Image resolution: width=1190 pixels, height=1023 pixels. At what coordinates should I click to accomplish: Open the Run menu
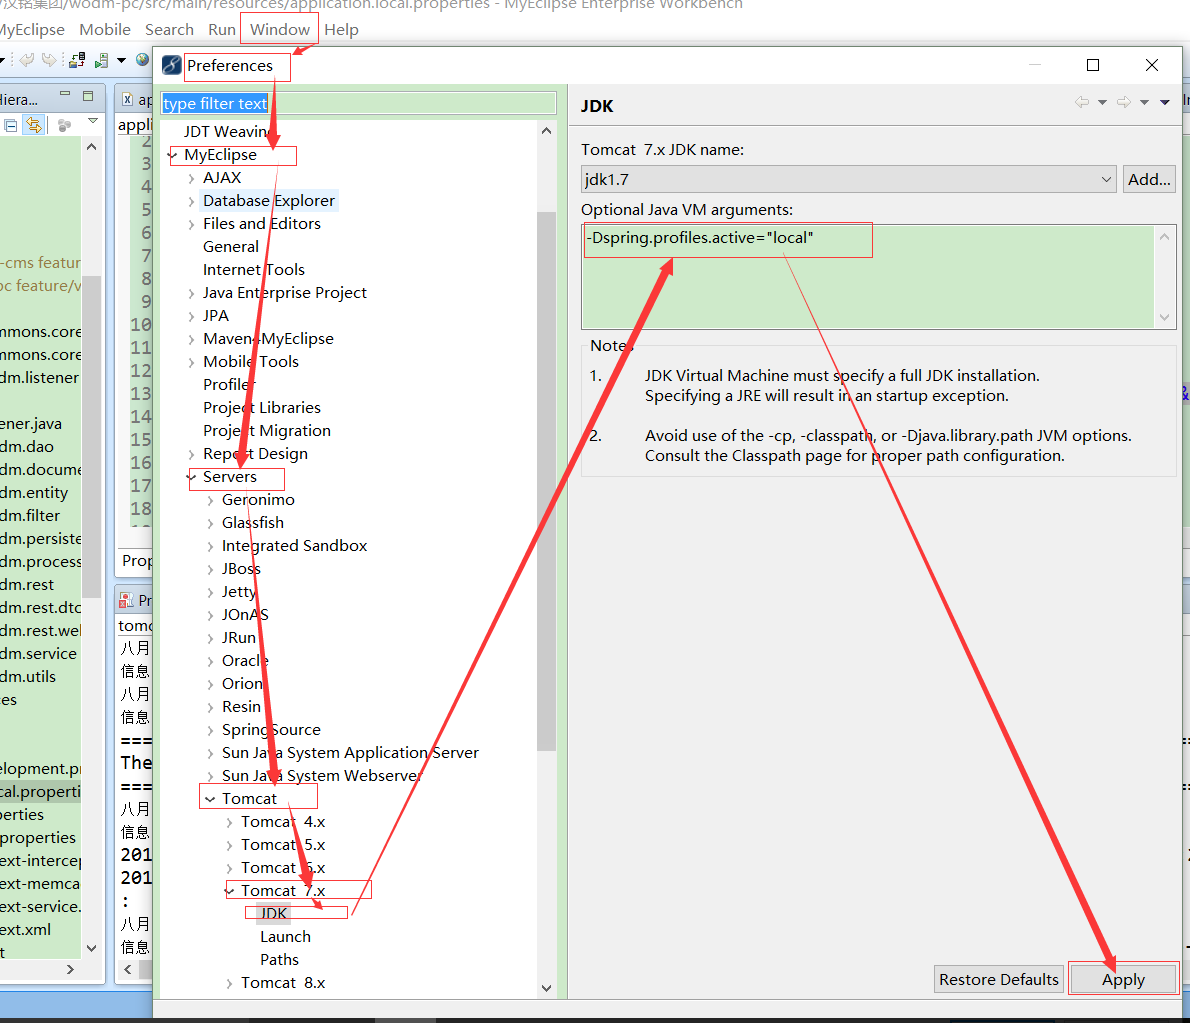222,30
